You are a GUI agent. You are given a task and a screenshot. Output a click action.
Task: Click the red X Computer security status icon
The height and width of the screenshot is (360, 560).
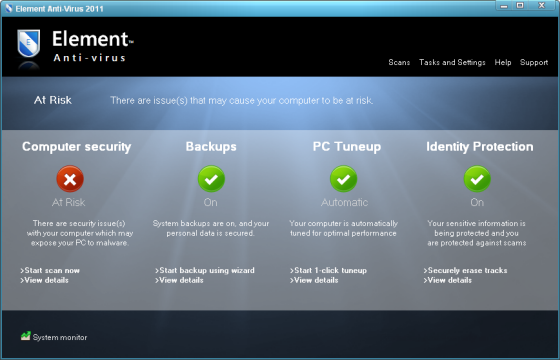coord(70,179)
